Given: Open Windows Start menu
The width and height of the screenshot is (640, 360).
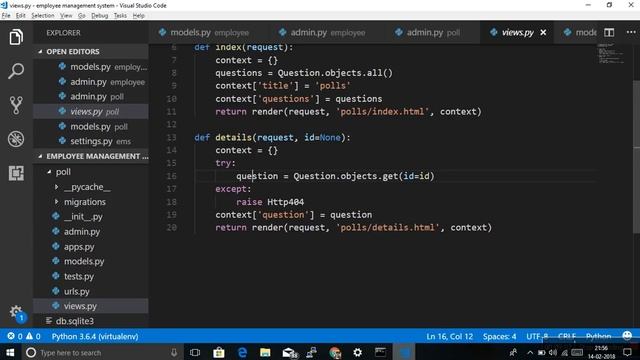Looking at the screenshot, I should coord(10,352).
